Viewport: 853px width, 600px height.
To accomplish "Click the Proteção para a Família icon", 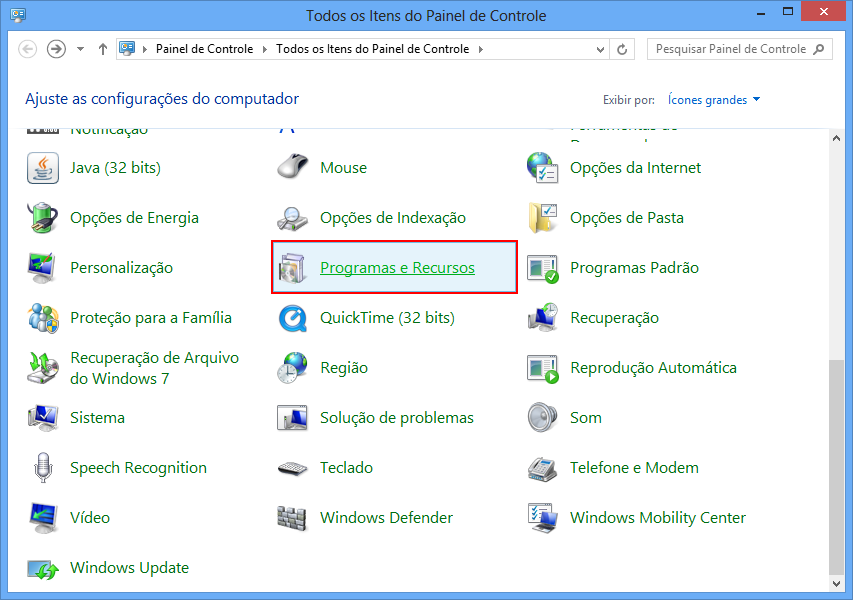I will (x=43, y=318).
